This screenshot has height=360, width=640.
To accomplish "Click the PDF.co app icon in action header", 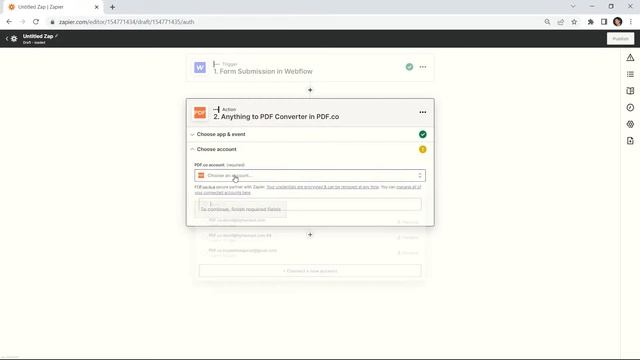I will click(200, 113).
